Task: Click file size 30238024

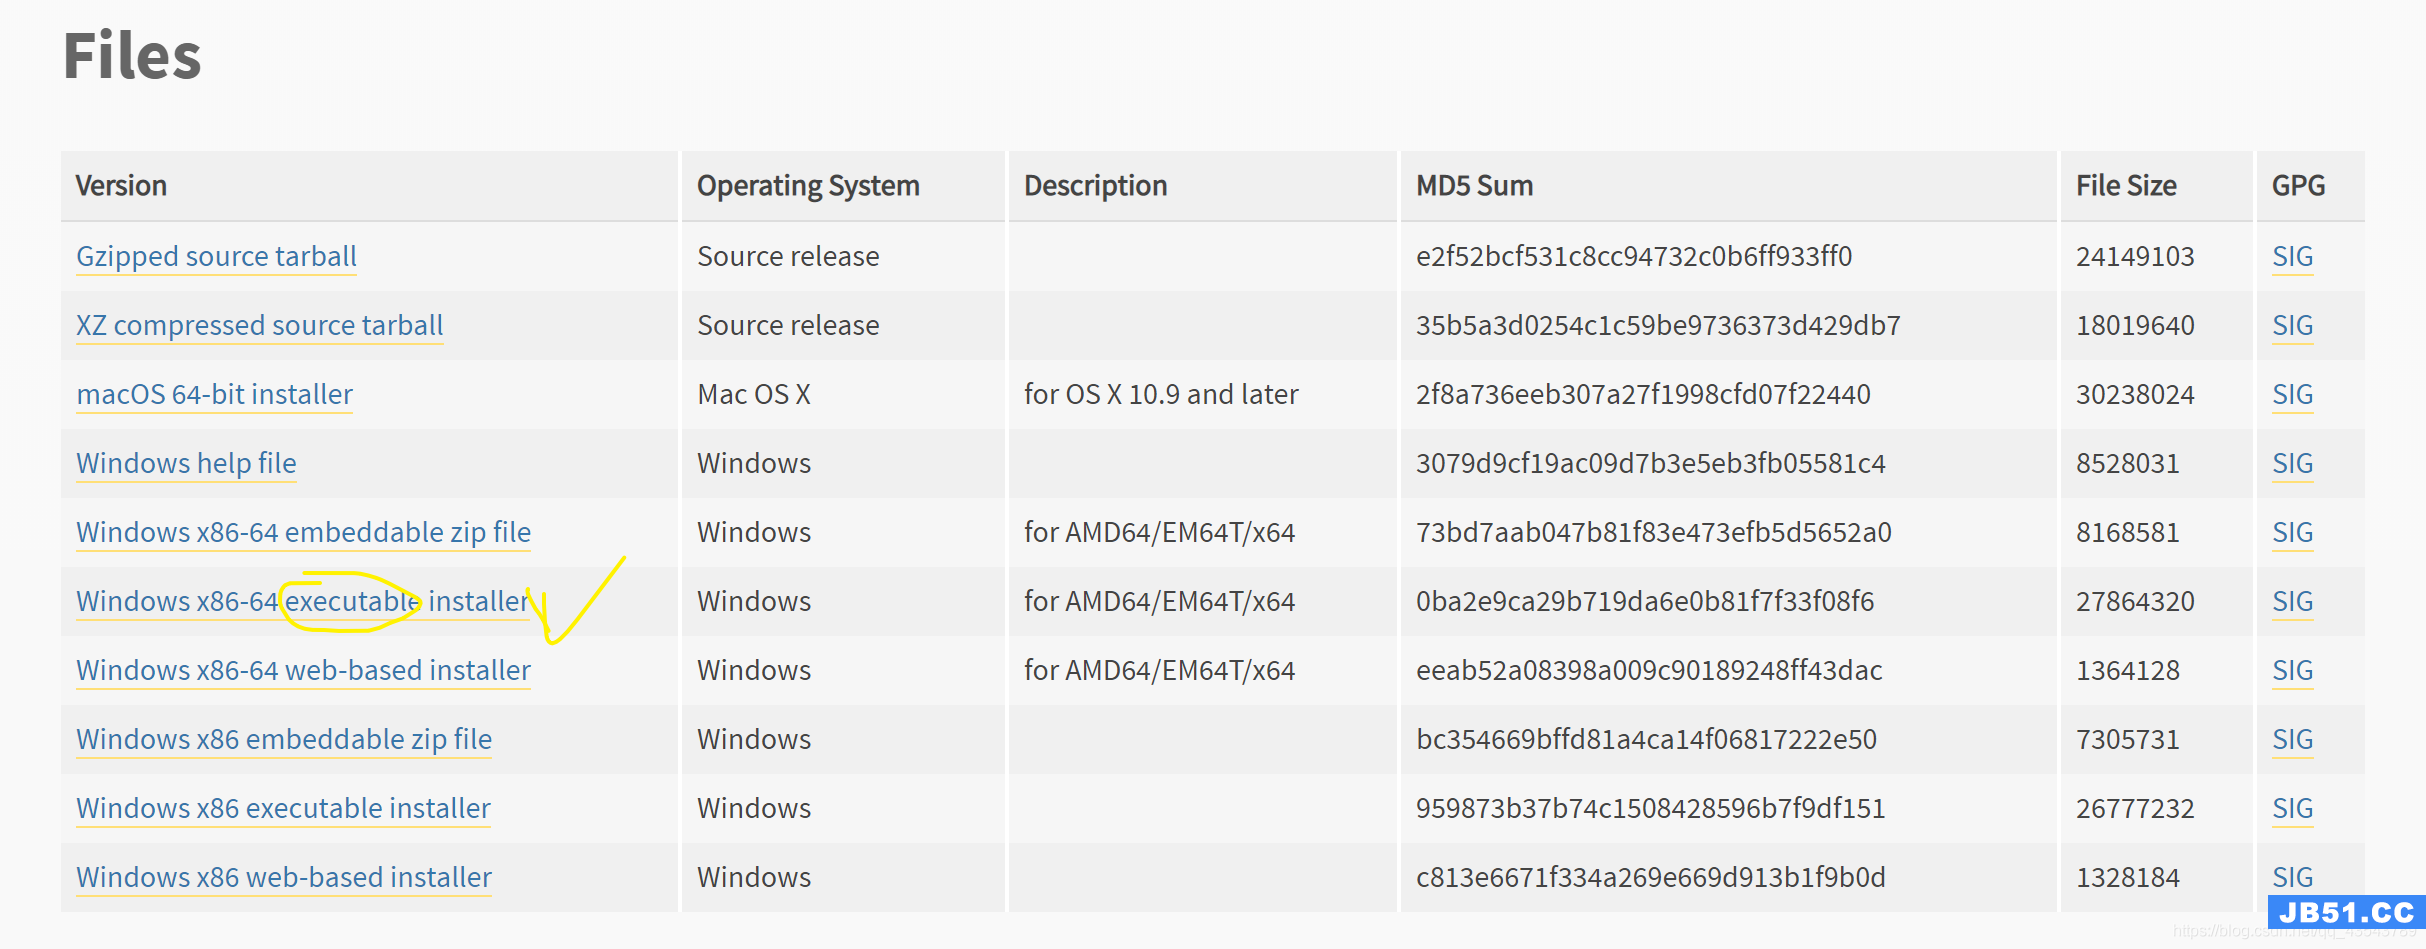Action: pos(2135,395)
